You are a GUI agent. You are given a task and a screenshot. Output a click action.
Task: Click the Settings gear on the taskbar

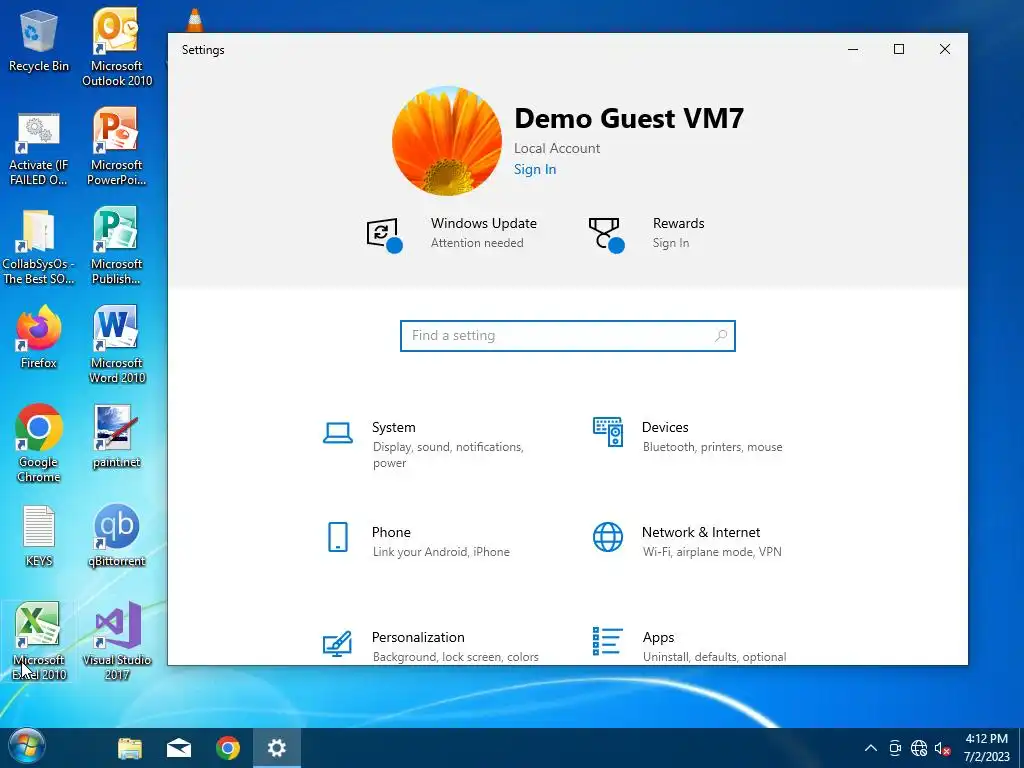[x=277, y=748]
